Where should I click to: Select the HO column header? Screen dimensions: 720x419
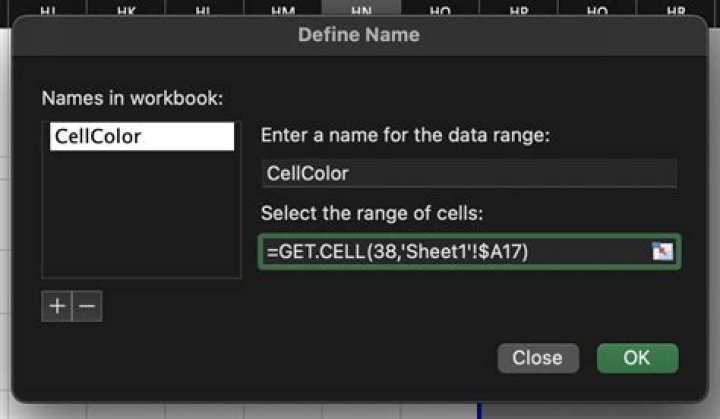[440, 10]
